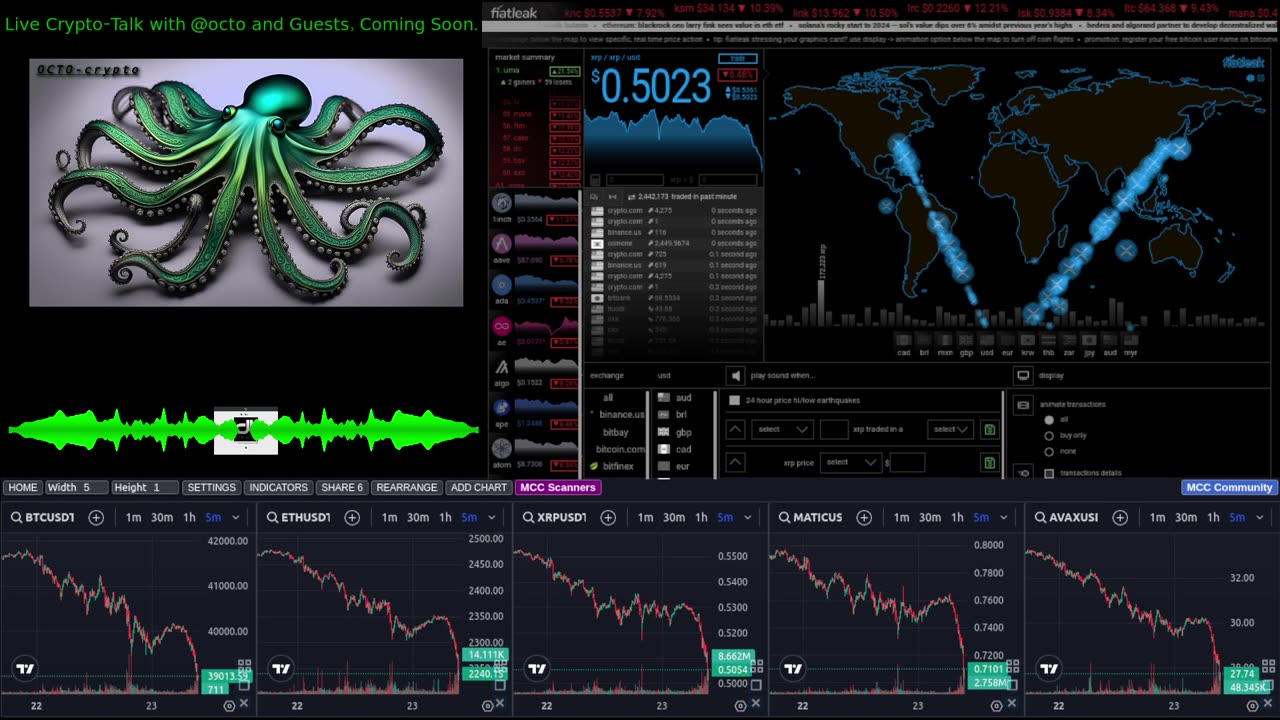This screenshot has width=1280, height=720.
Task: Click up arrow on xrp traded alert row
Action: pyautogui.click(x=735, y=430)
